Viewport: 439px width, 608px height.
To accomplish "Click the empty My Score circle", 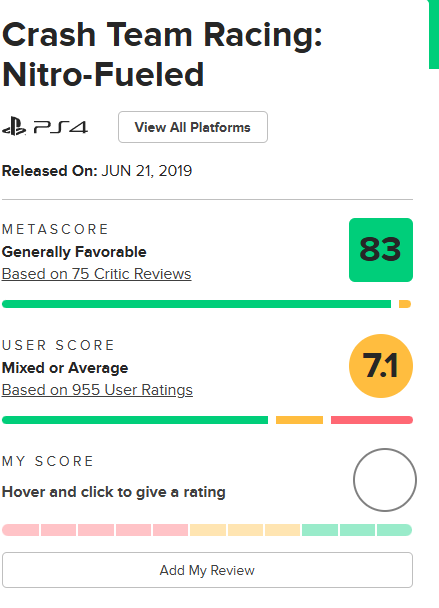I will point(385,480).
